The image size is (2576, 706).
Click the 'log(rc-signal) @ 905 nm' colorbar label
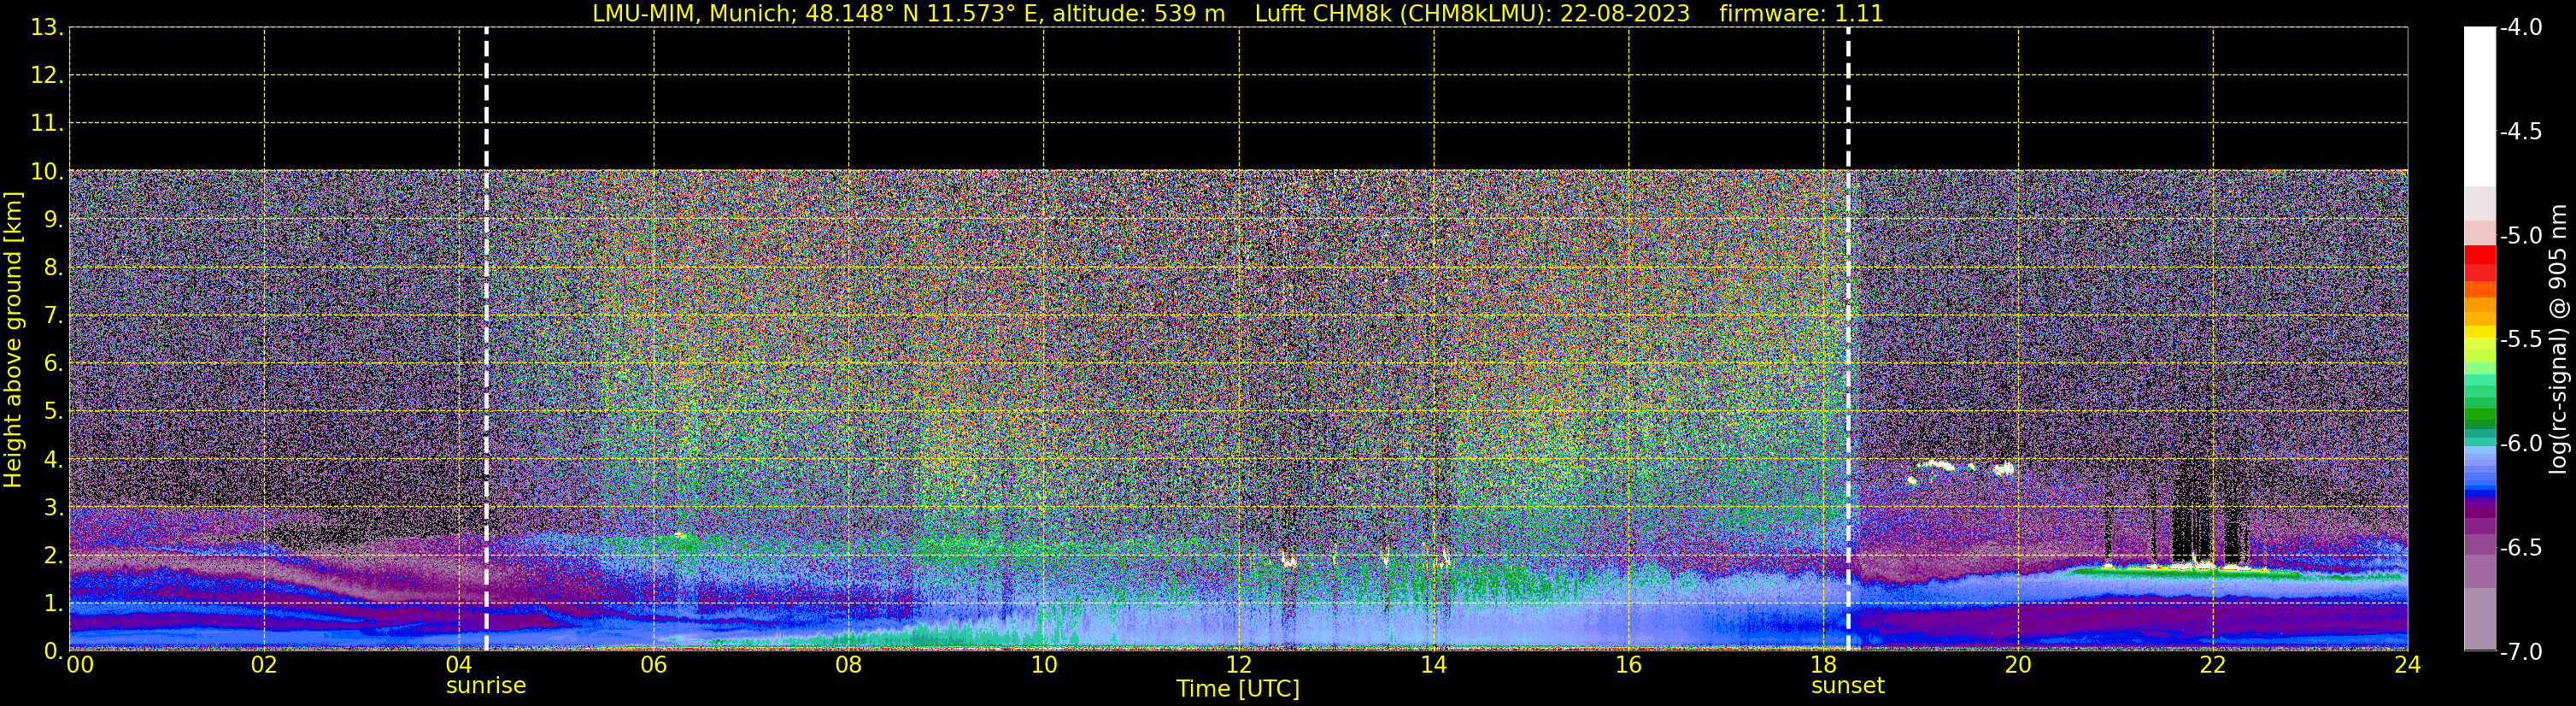[2559, 339]
